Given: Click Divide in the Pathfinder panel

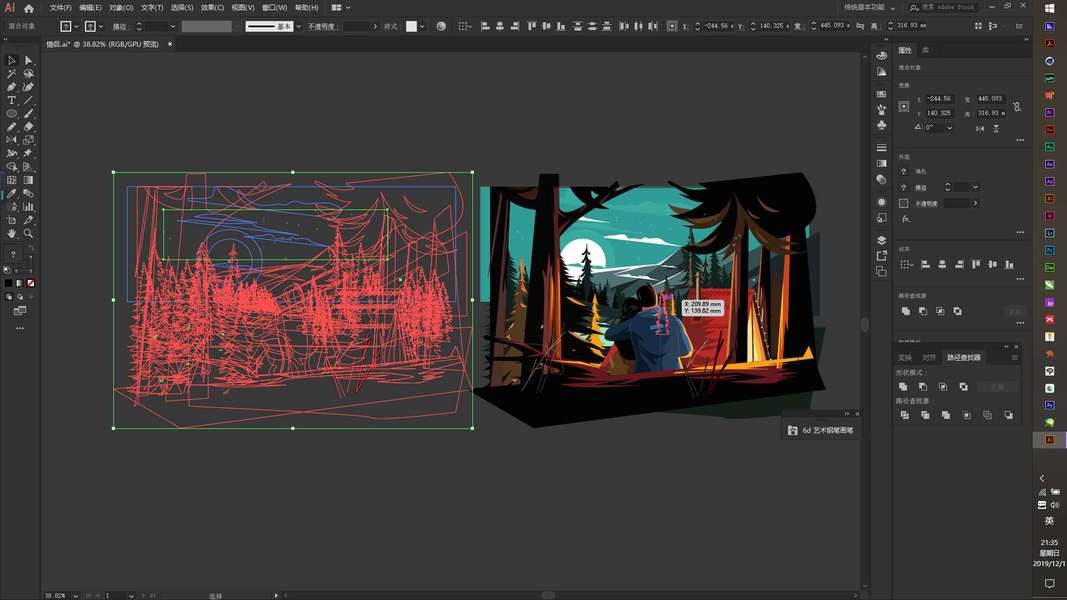Looking at the screenshot, I should [x=904, y=415].
